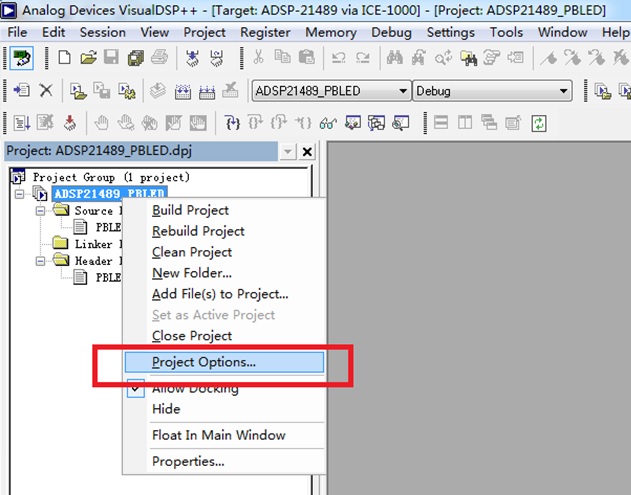
Task: Select Project Options... in context menu
Action: [224, 362]
